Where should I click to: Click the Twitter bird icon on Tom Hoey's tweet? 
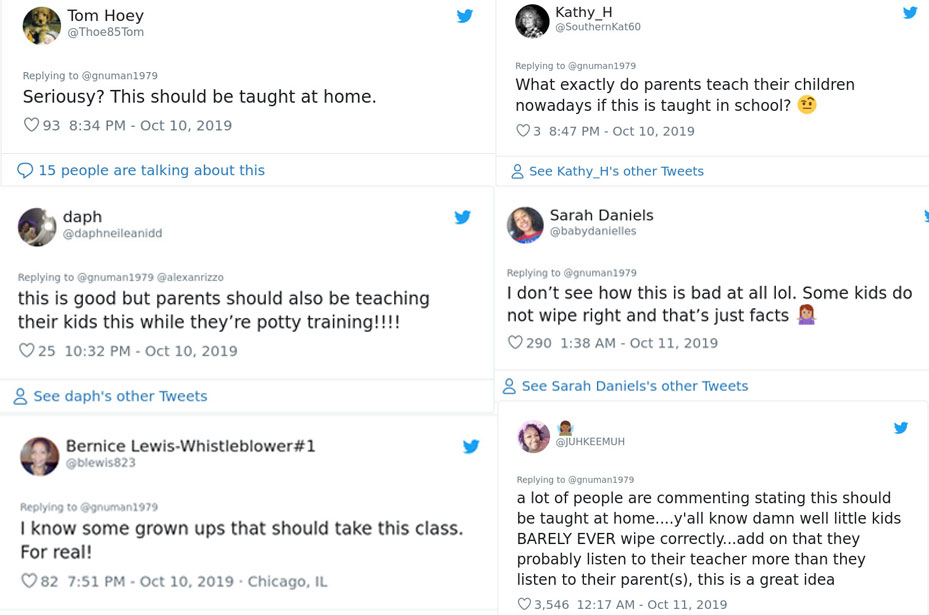coord(465,16)
